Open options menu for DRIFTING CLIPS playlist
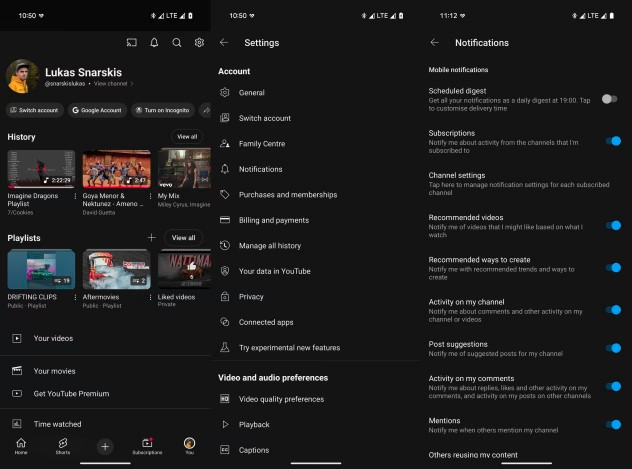 click(x=75, y=297)
